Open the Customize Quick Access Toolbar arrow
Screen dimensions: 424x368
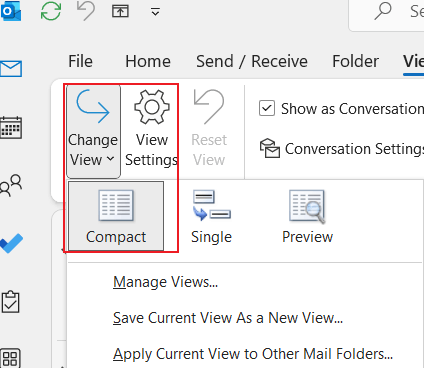tap(155, 12)
